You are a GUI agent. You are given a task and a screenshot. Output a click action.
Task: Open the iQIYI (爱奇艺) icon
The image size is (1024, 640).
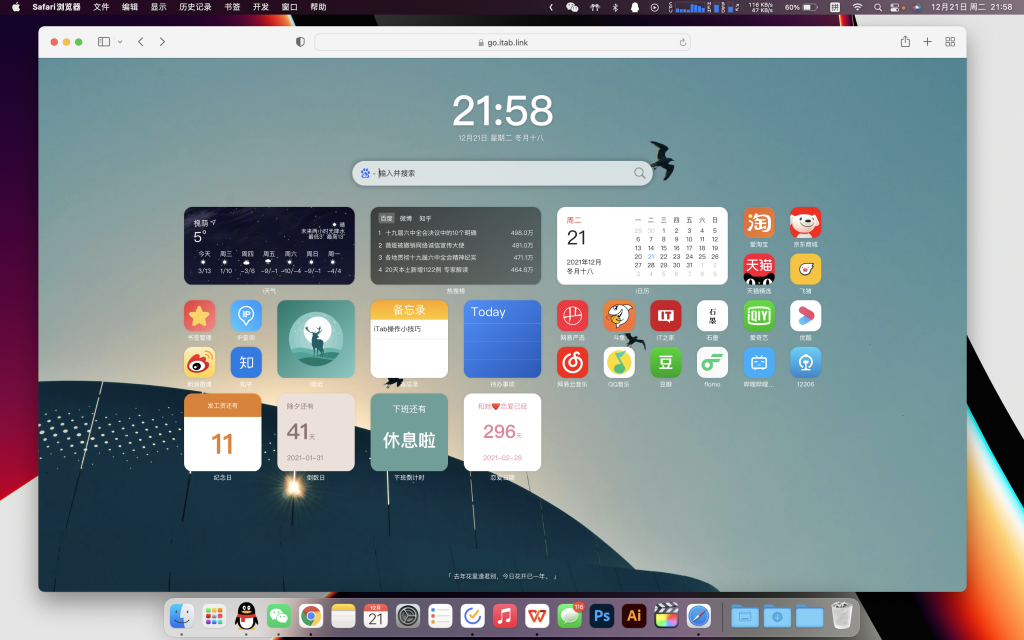pos(758,315)
